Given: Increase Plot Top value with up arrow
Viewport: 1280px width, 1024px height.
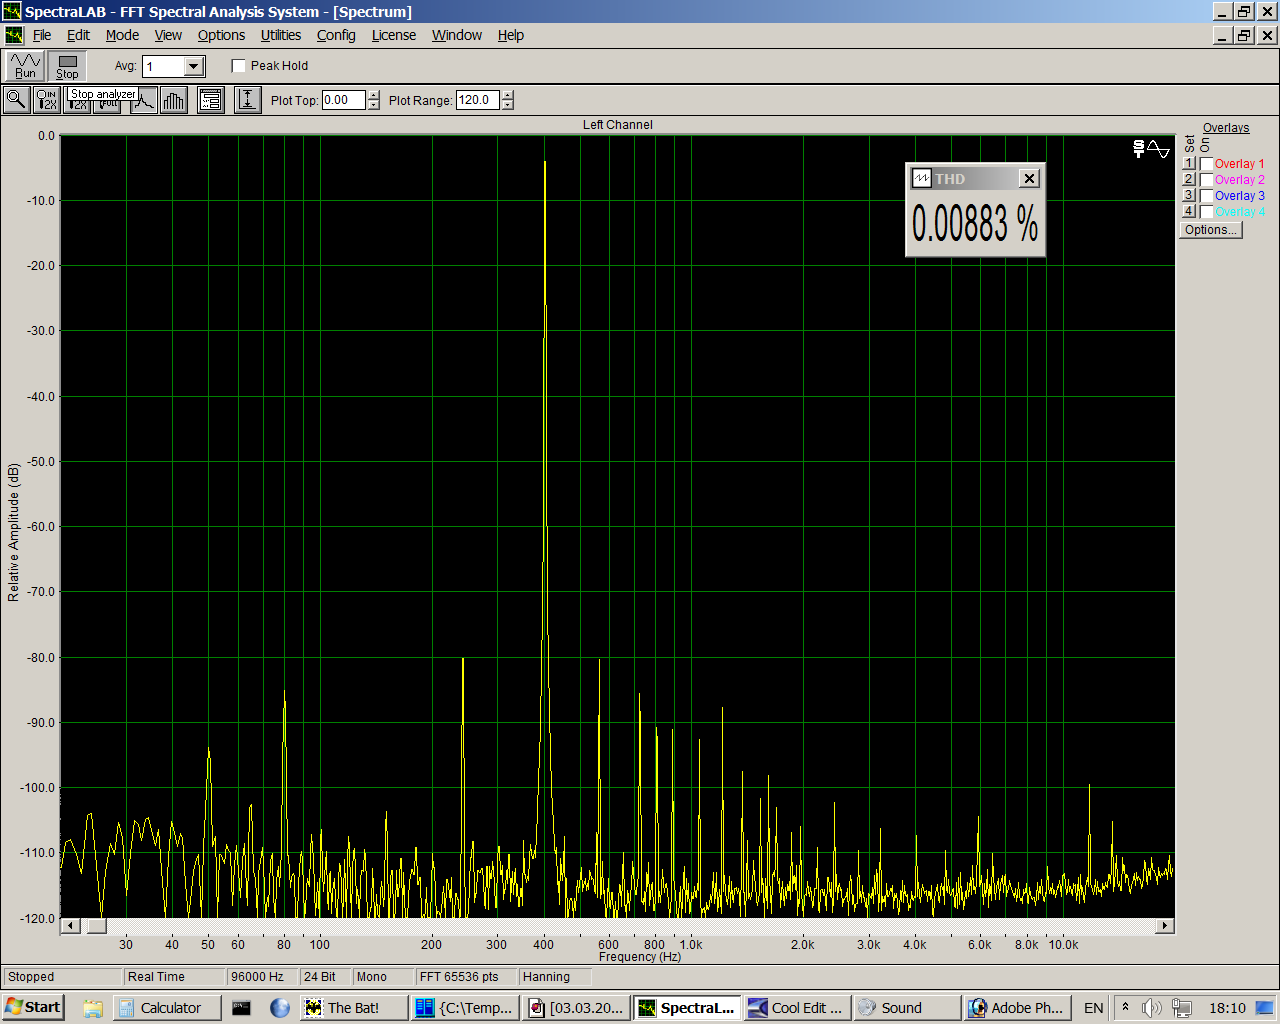Looking at the screenshot, I should coord(374,95).
